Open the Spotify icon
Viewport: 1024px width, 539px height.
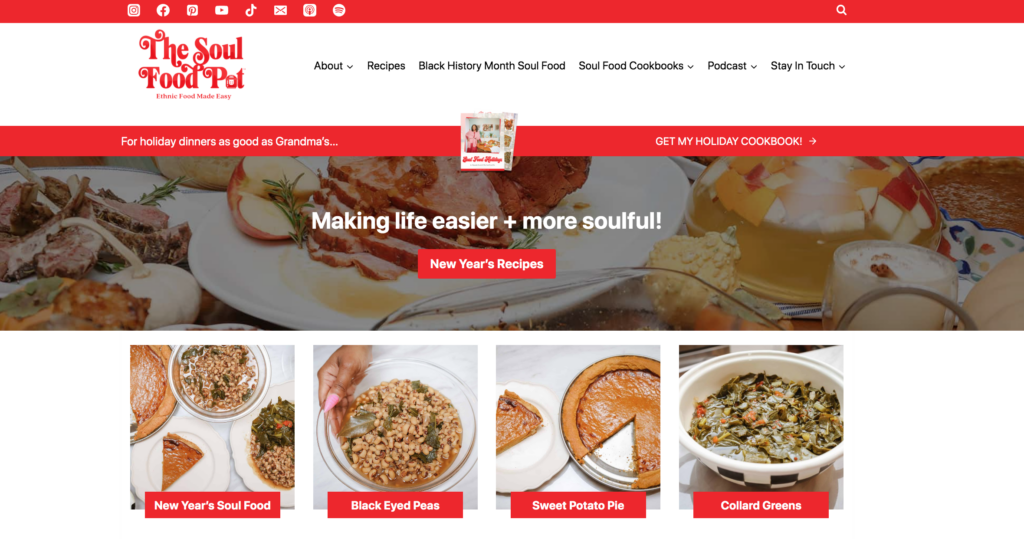[339, 10]
